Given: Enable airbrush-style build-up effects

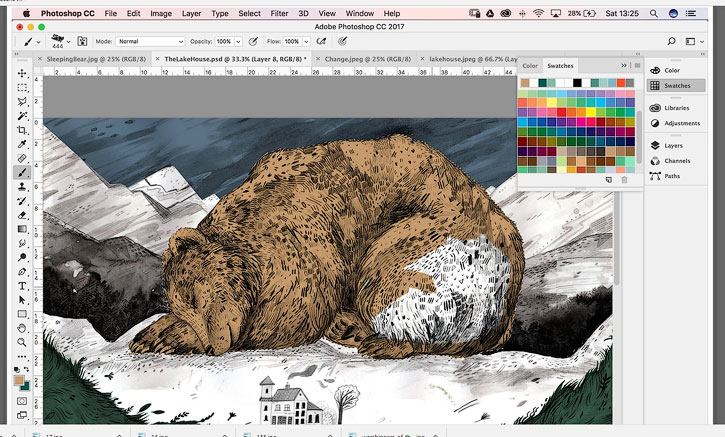Looking at the screenshot, I should click(321, 42).
